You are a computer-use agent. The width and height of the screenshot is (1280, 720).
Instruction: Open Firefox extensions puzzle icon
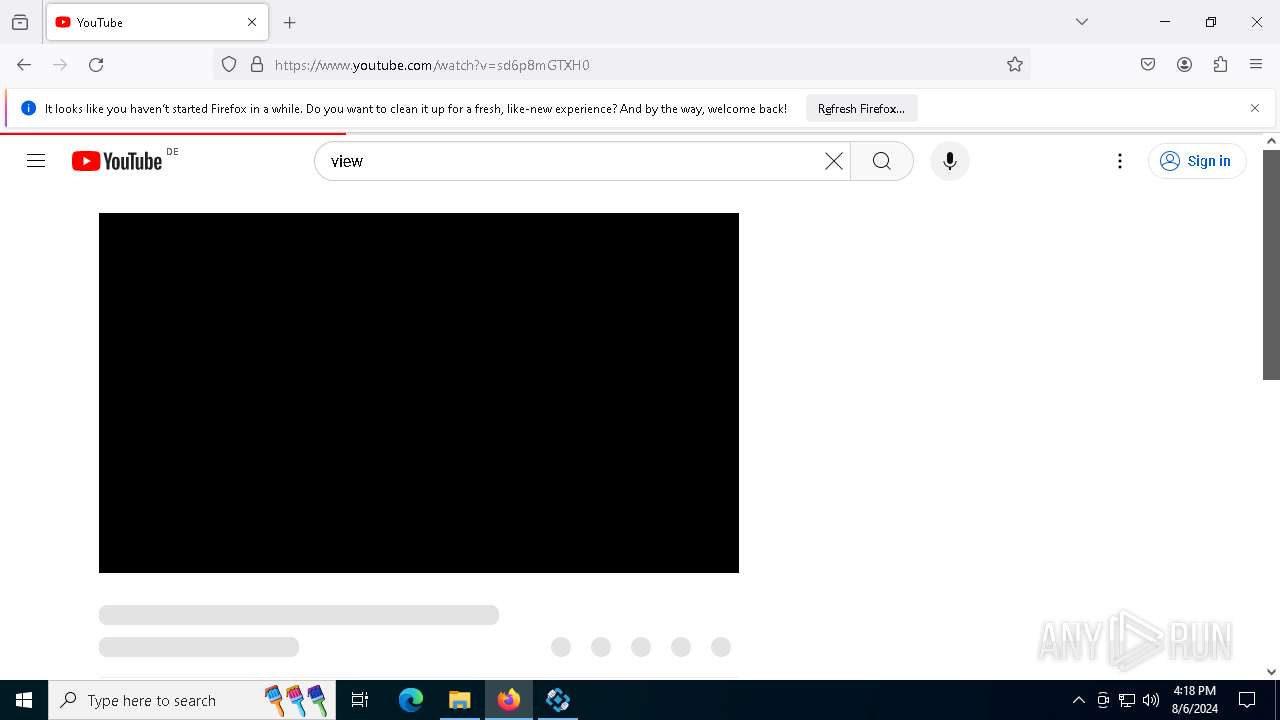tap(1220, 65)
